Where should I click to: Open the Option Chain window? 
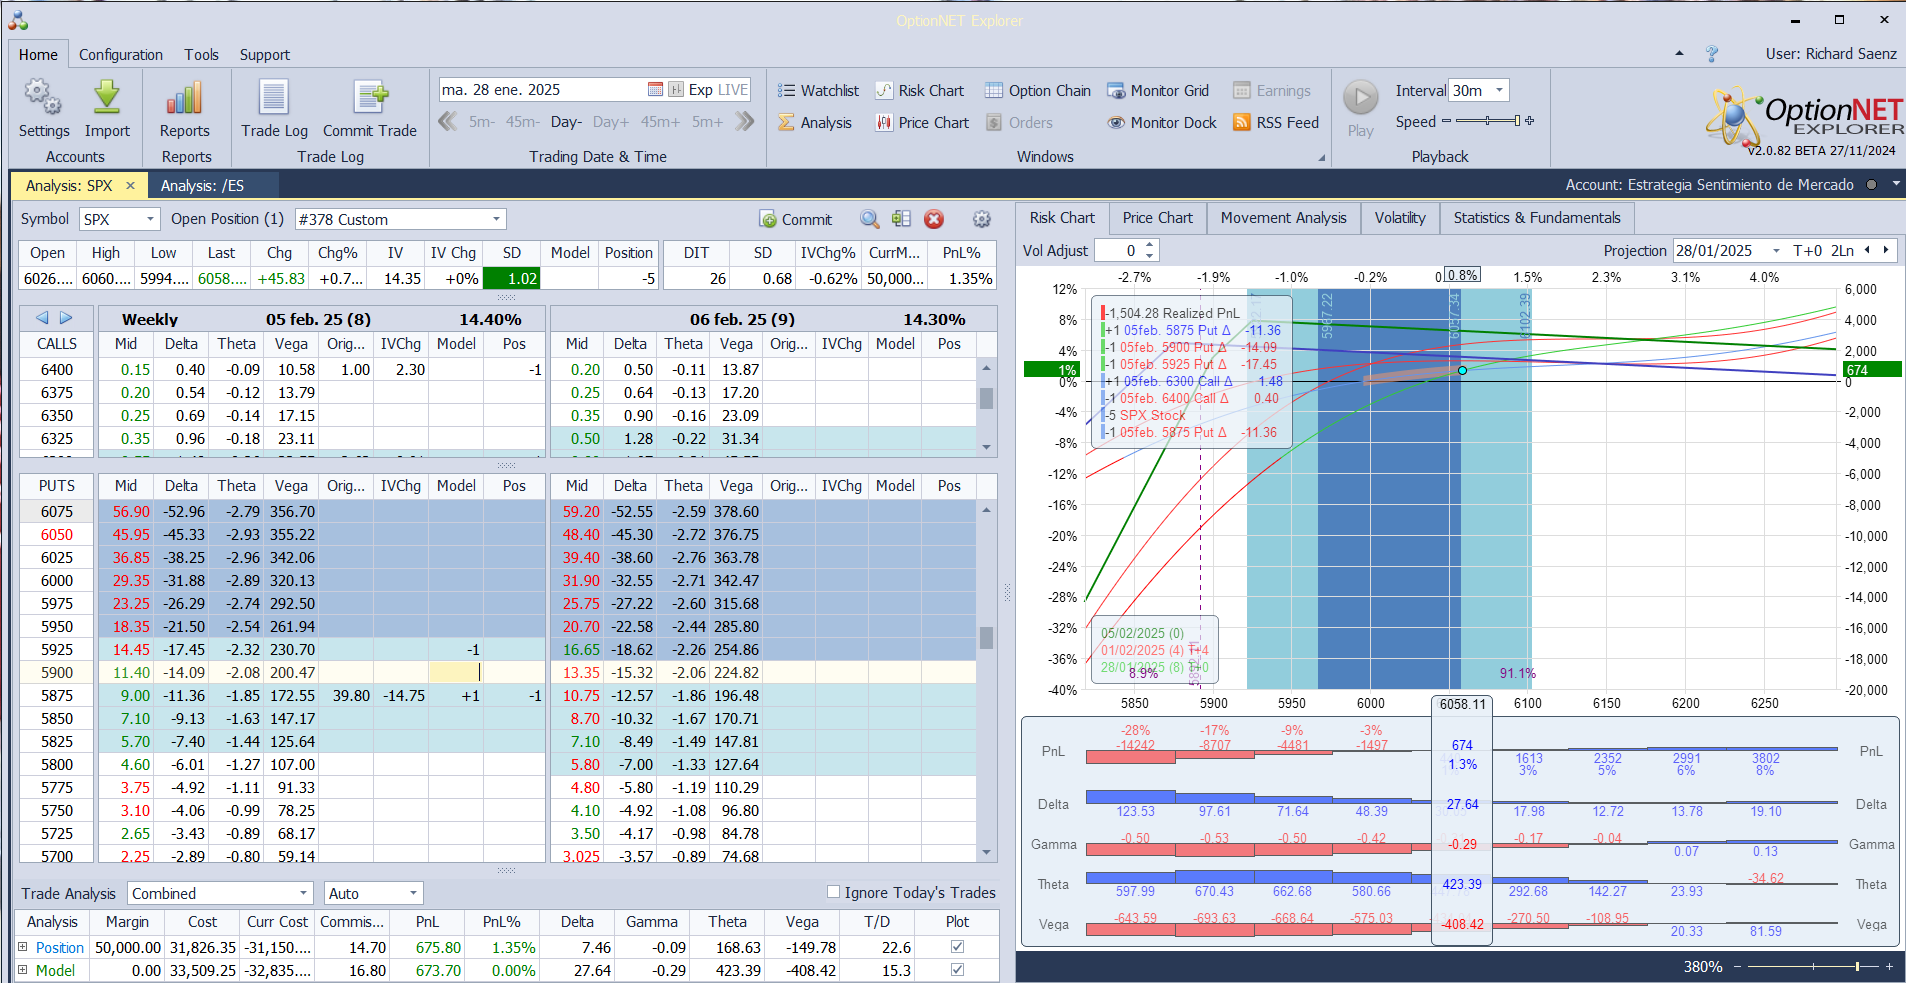(x=1038, y=90)
